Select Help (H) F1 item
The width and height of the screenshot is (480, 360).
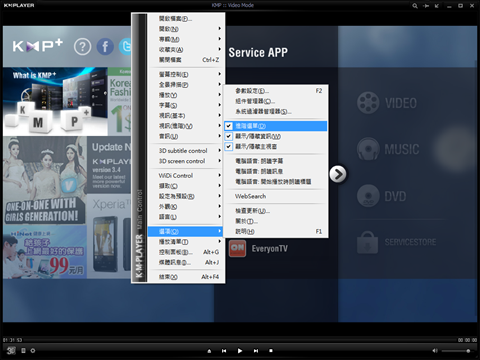[276, 232]
